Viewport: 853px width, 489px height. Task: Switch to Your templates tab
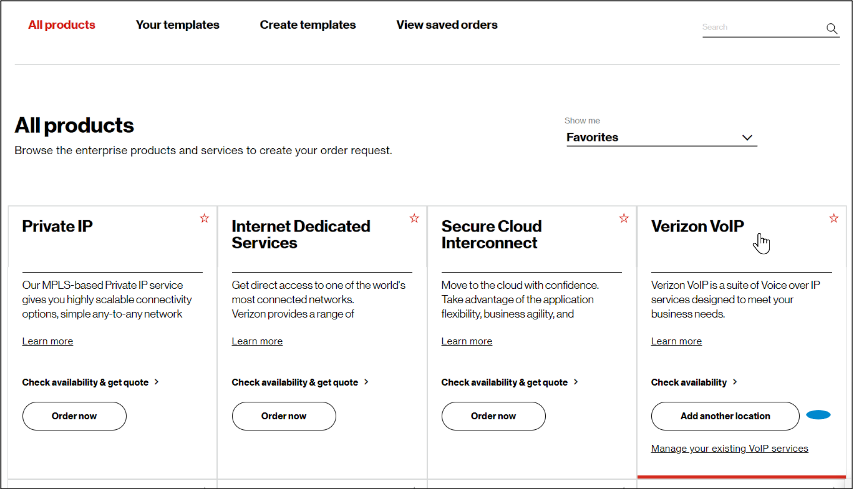(177, 25)
